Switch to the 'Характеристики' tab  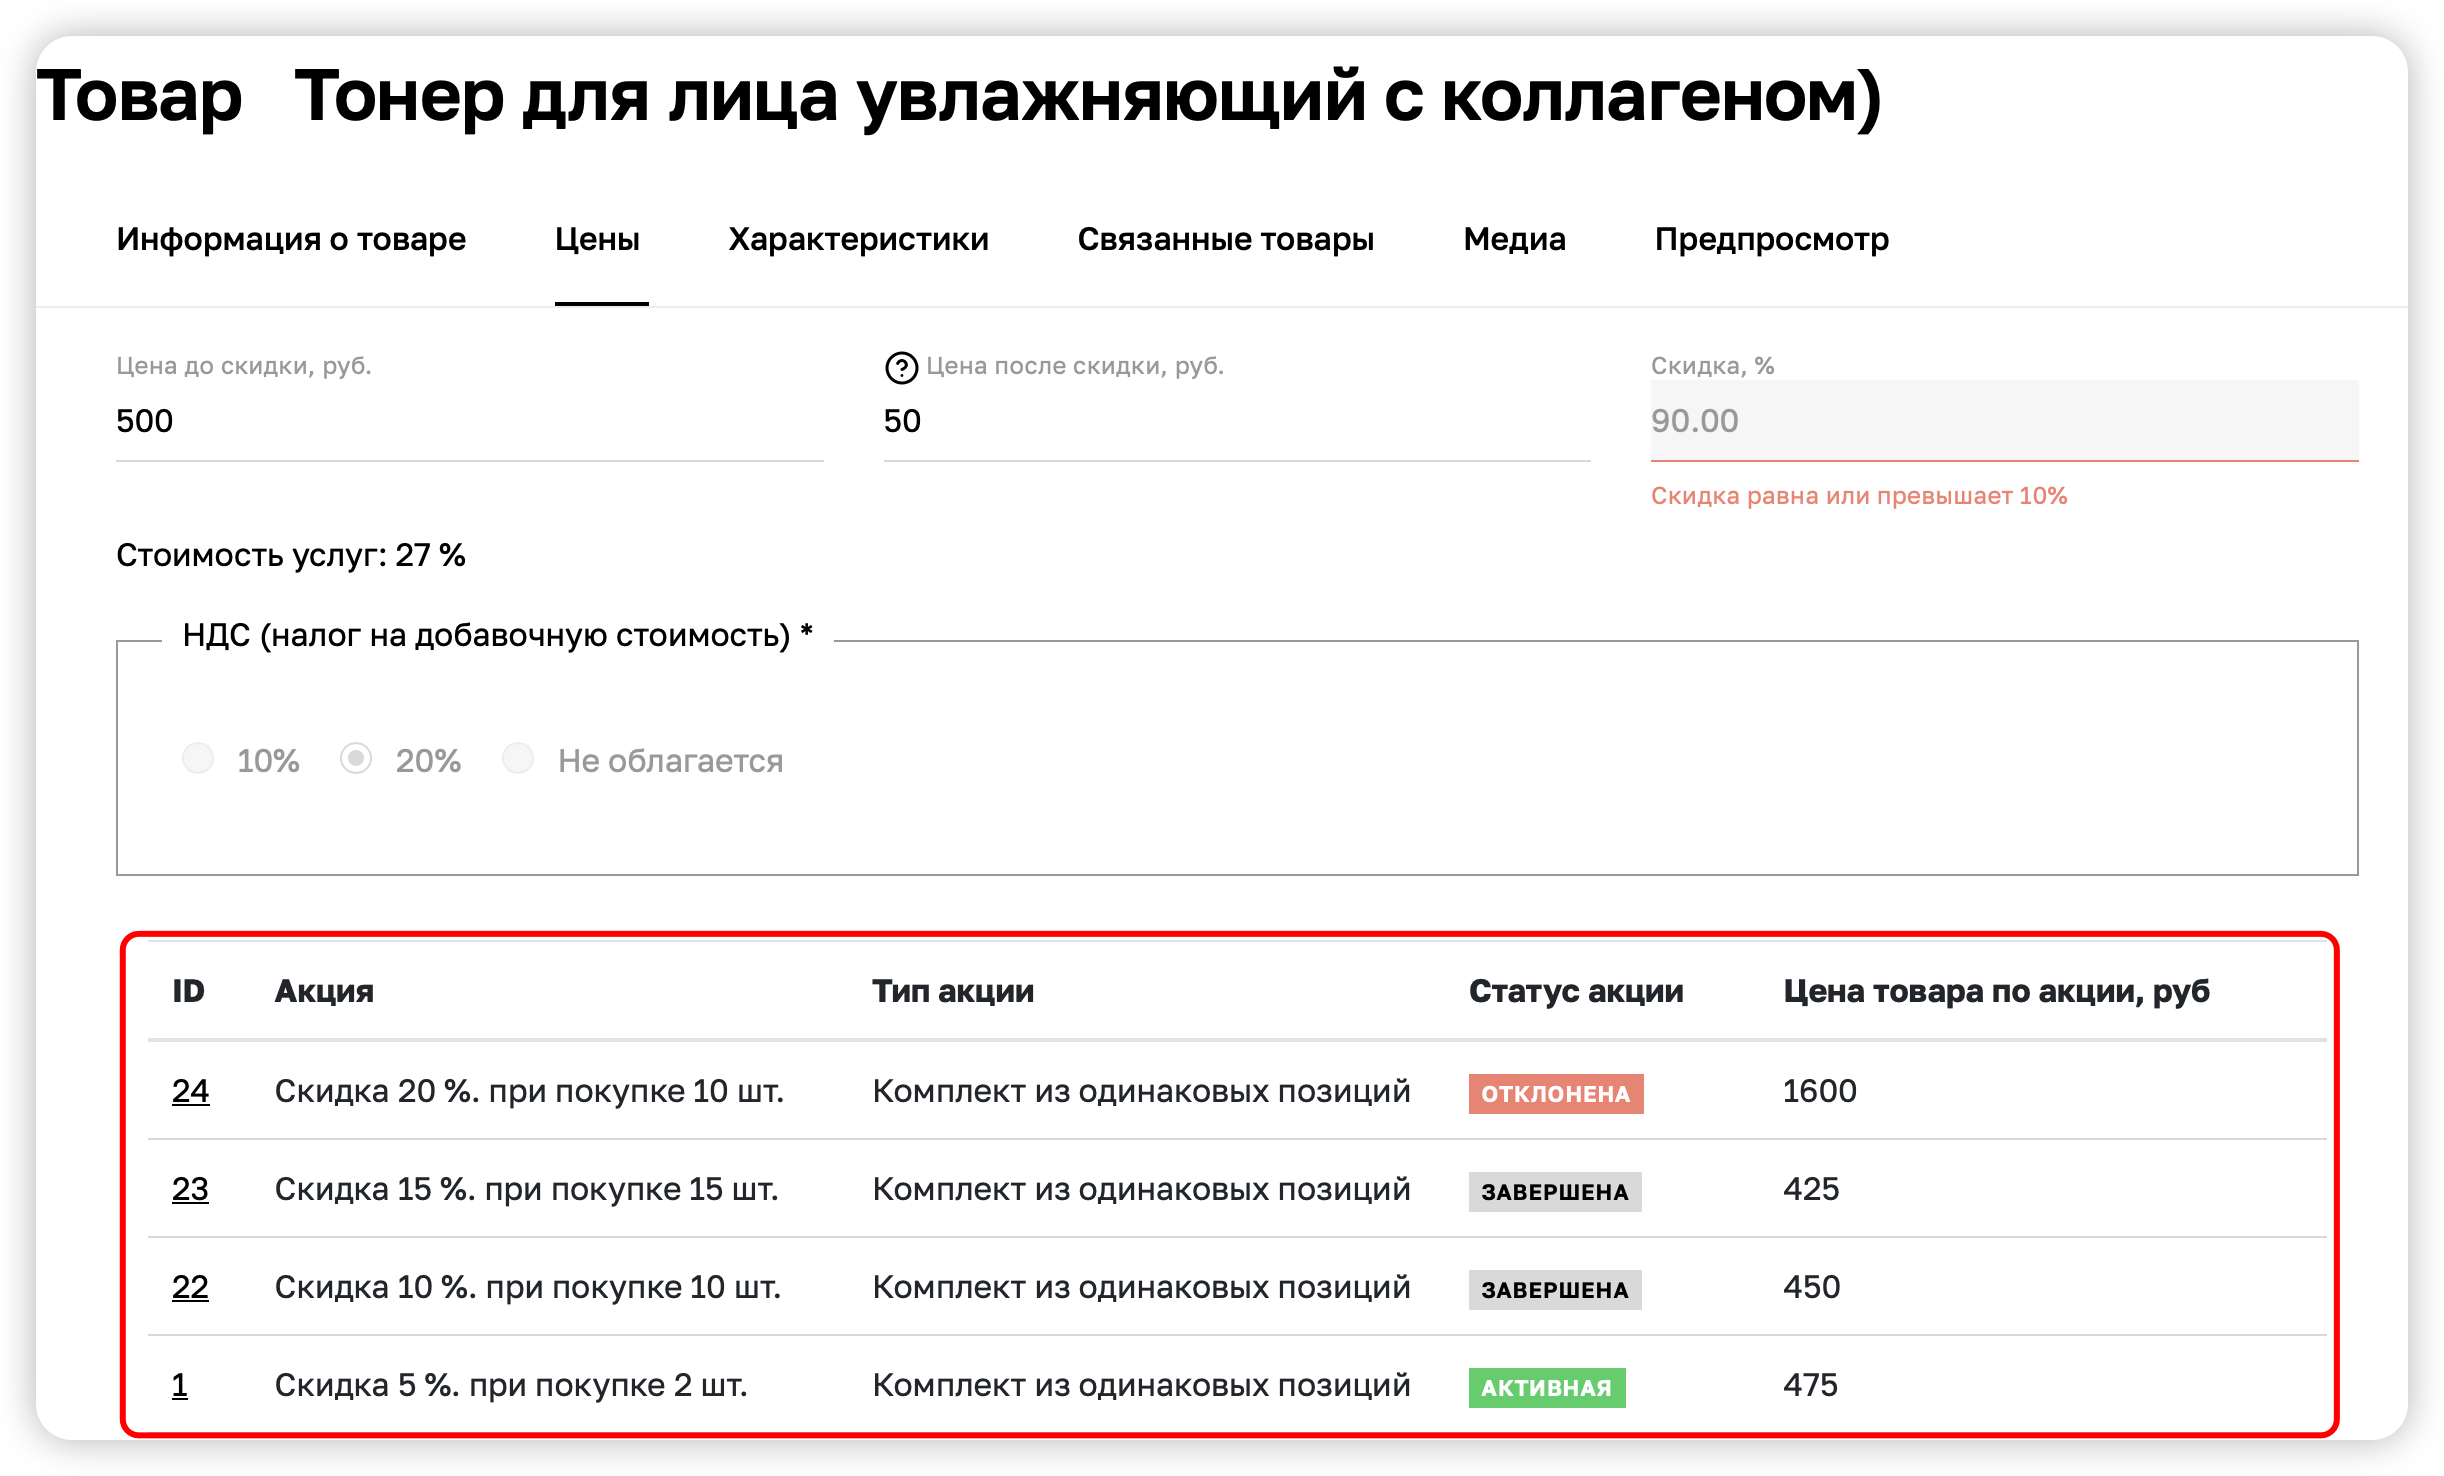pyautogui.click(x=858, y=239)
